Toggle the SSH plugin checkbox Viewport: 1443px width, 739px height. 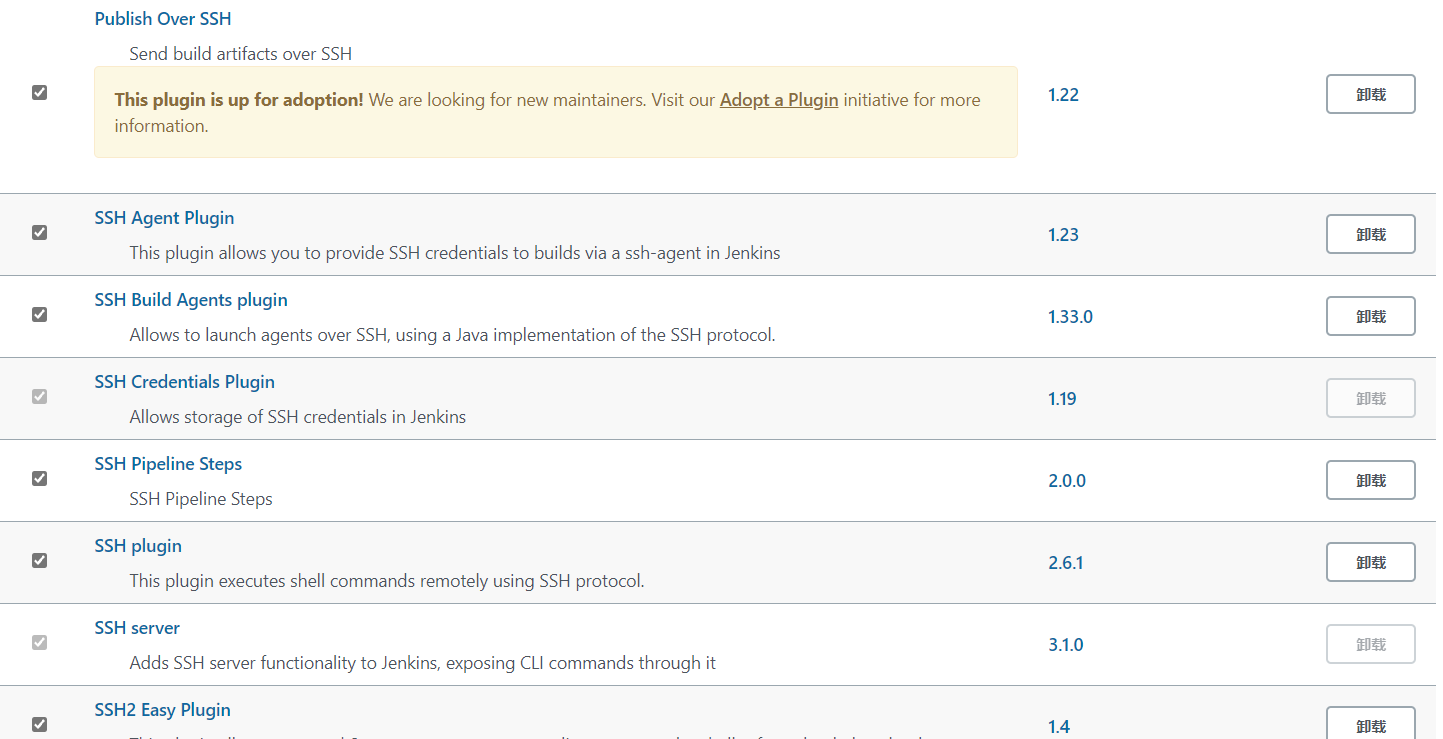pyautogui.click(x=39, y=561)
